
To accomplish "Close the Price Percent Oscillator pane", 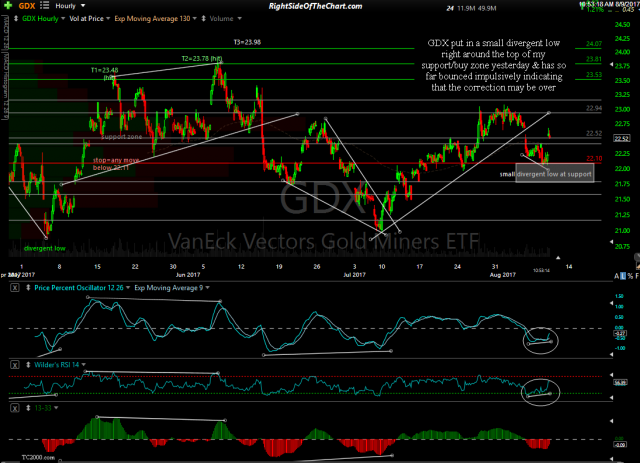I will coord(15,287).
